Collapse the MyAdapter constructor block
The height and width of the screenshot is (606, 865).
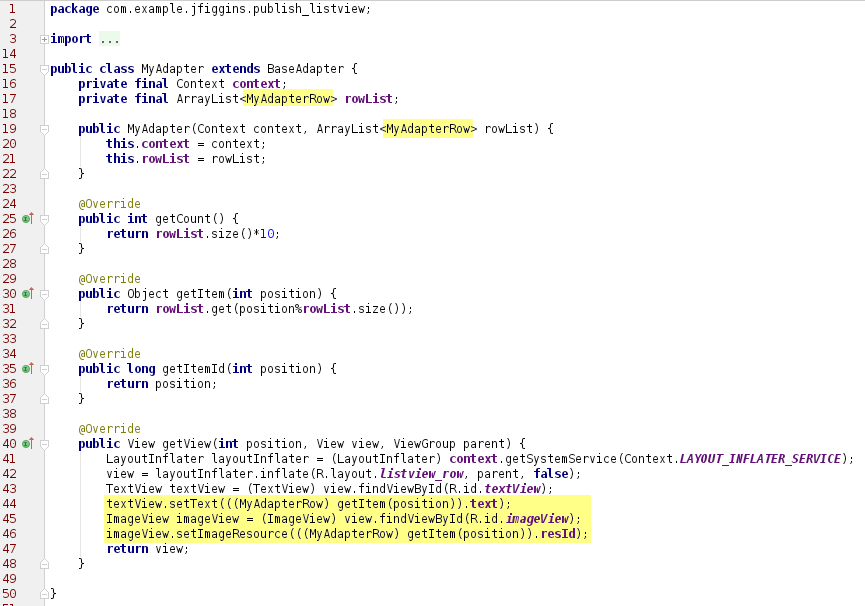point(44,129)
